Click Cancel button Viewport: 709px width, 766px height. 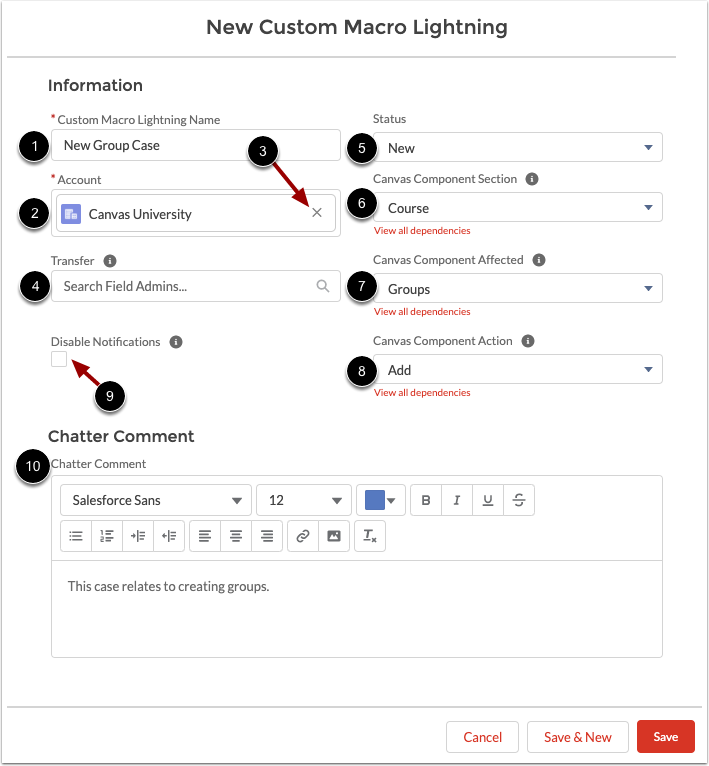pos(482,737)
